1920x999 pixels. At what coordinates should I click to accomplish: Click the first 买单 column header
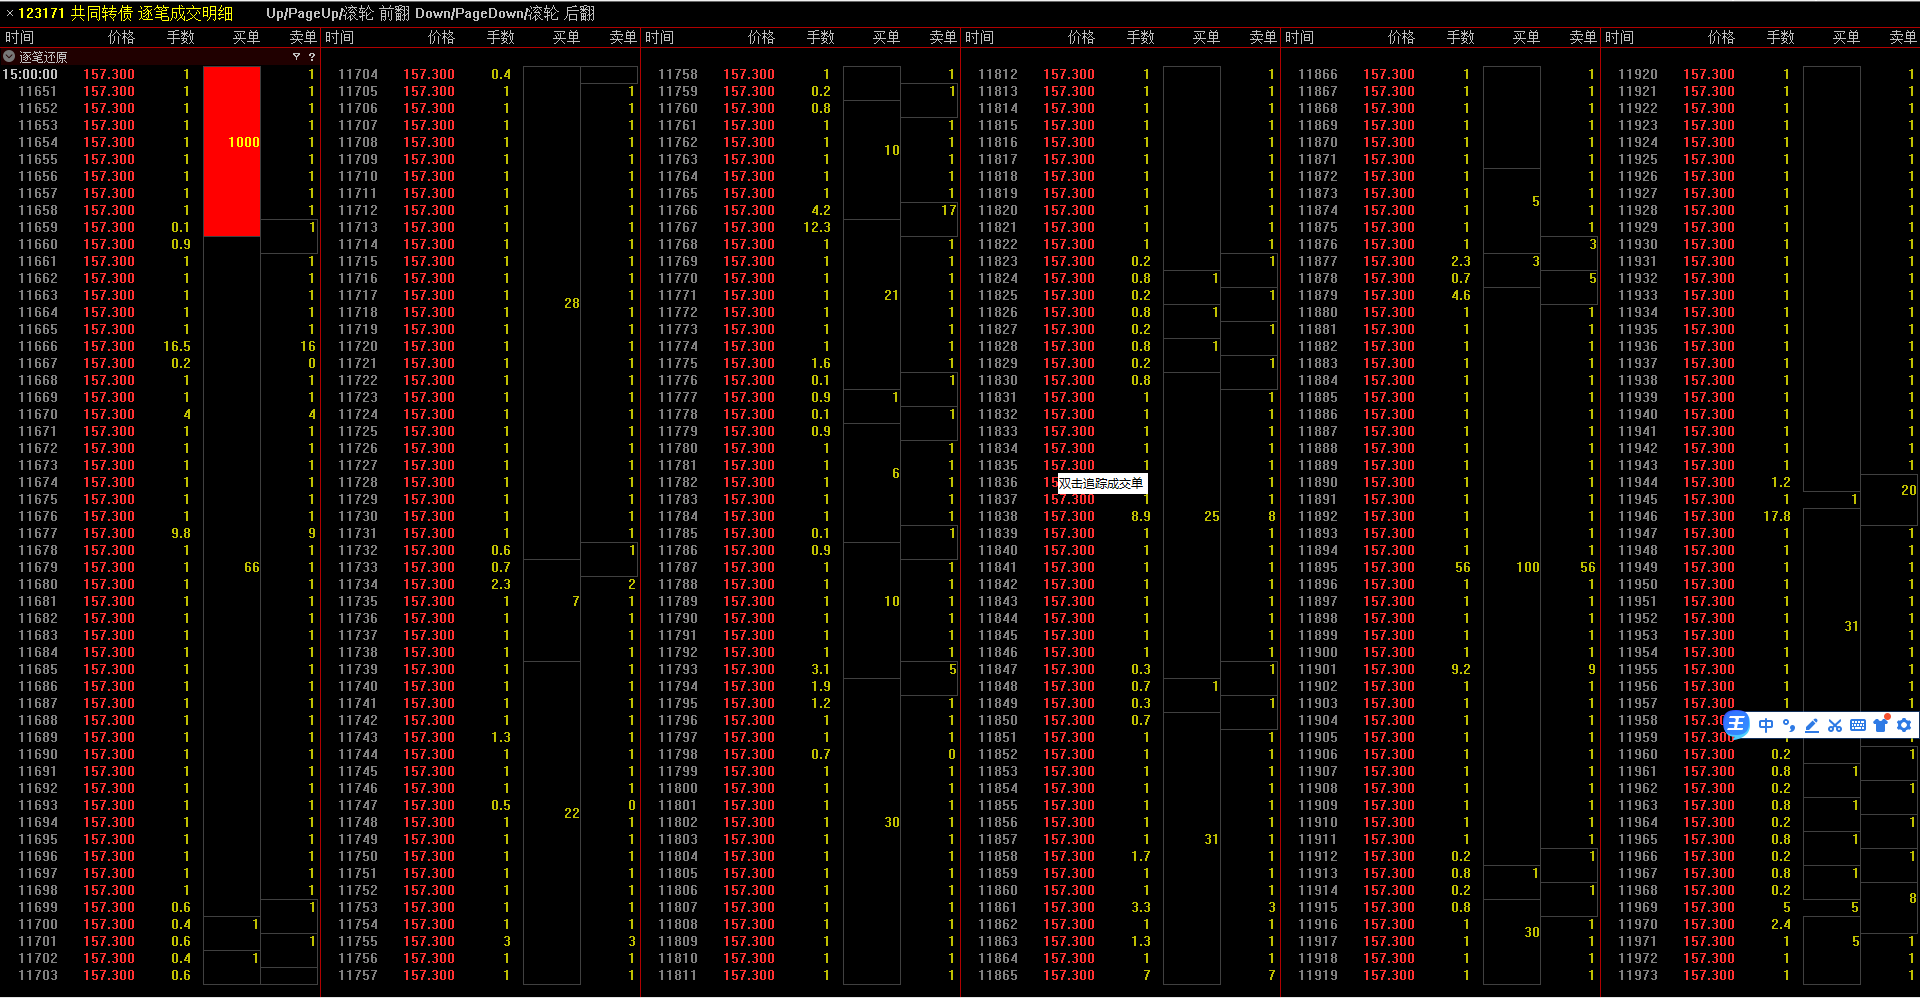click(246, 37)
